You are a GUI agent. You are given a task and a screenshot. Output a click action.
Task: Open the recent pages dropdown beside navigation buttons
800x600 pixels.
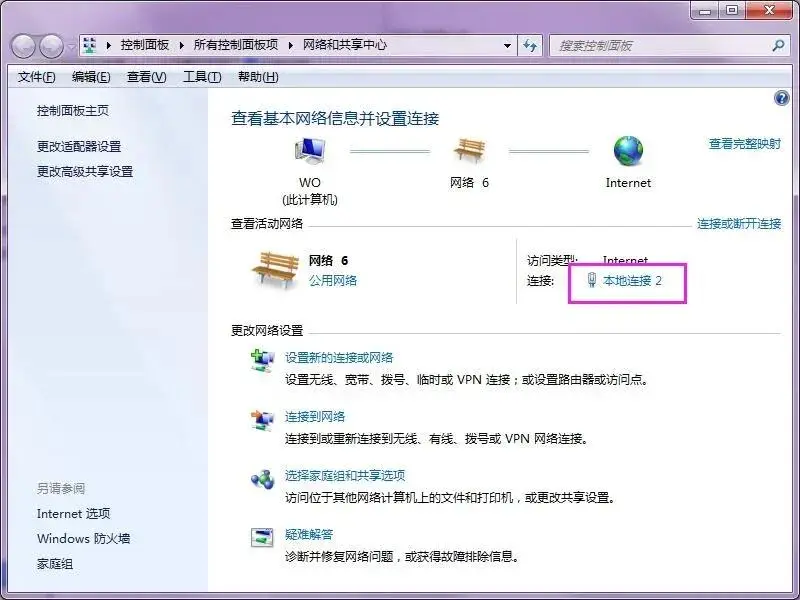(x=72, y=46)
